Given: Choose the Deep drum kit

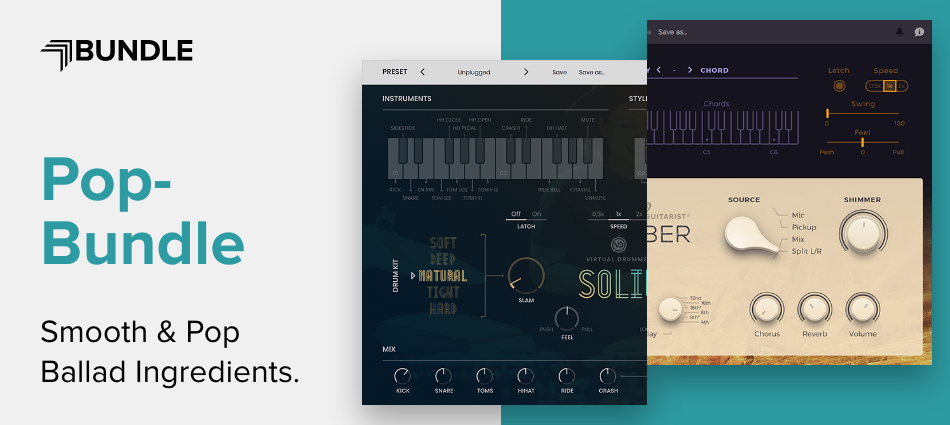Looking at the screenshot, I should [x=443, y=259].
